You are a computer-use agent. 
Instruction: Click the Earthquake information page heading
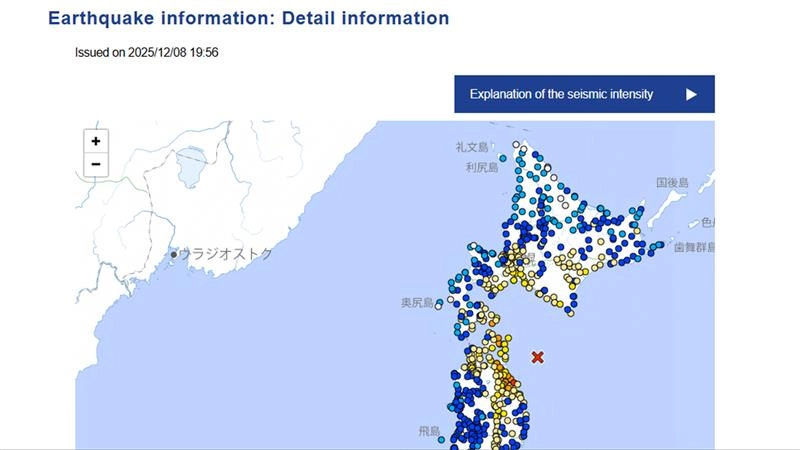tap(249, 19)
